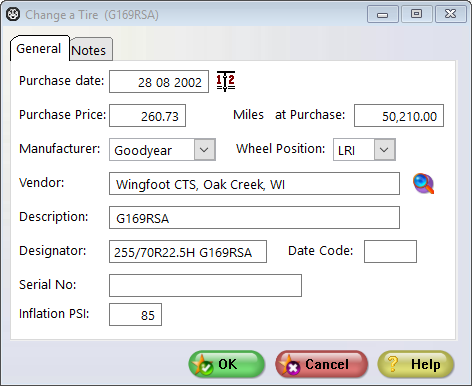472x386 pixels.
Task: Click the 'Wheel Position:' label
Action: (281, 149)
